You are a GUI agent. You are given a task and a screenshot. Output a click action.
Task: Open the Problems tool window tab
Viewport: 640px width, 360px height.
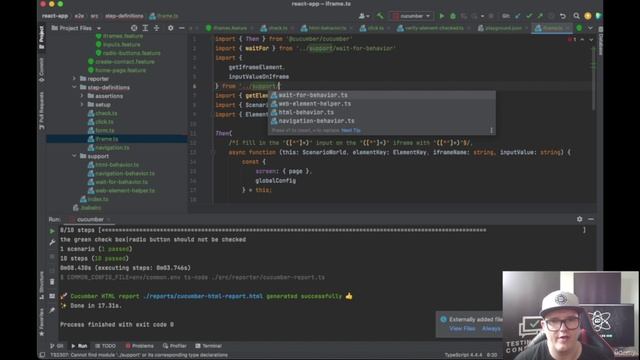[139, 346]
